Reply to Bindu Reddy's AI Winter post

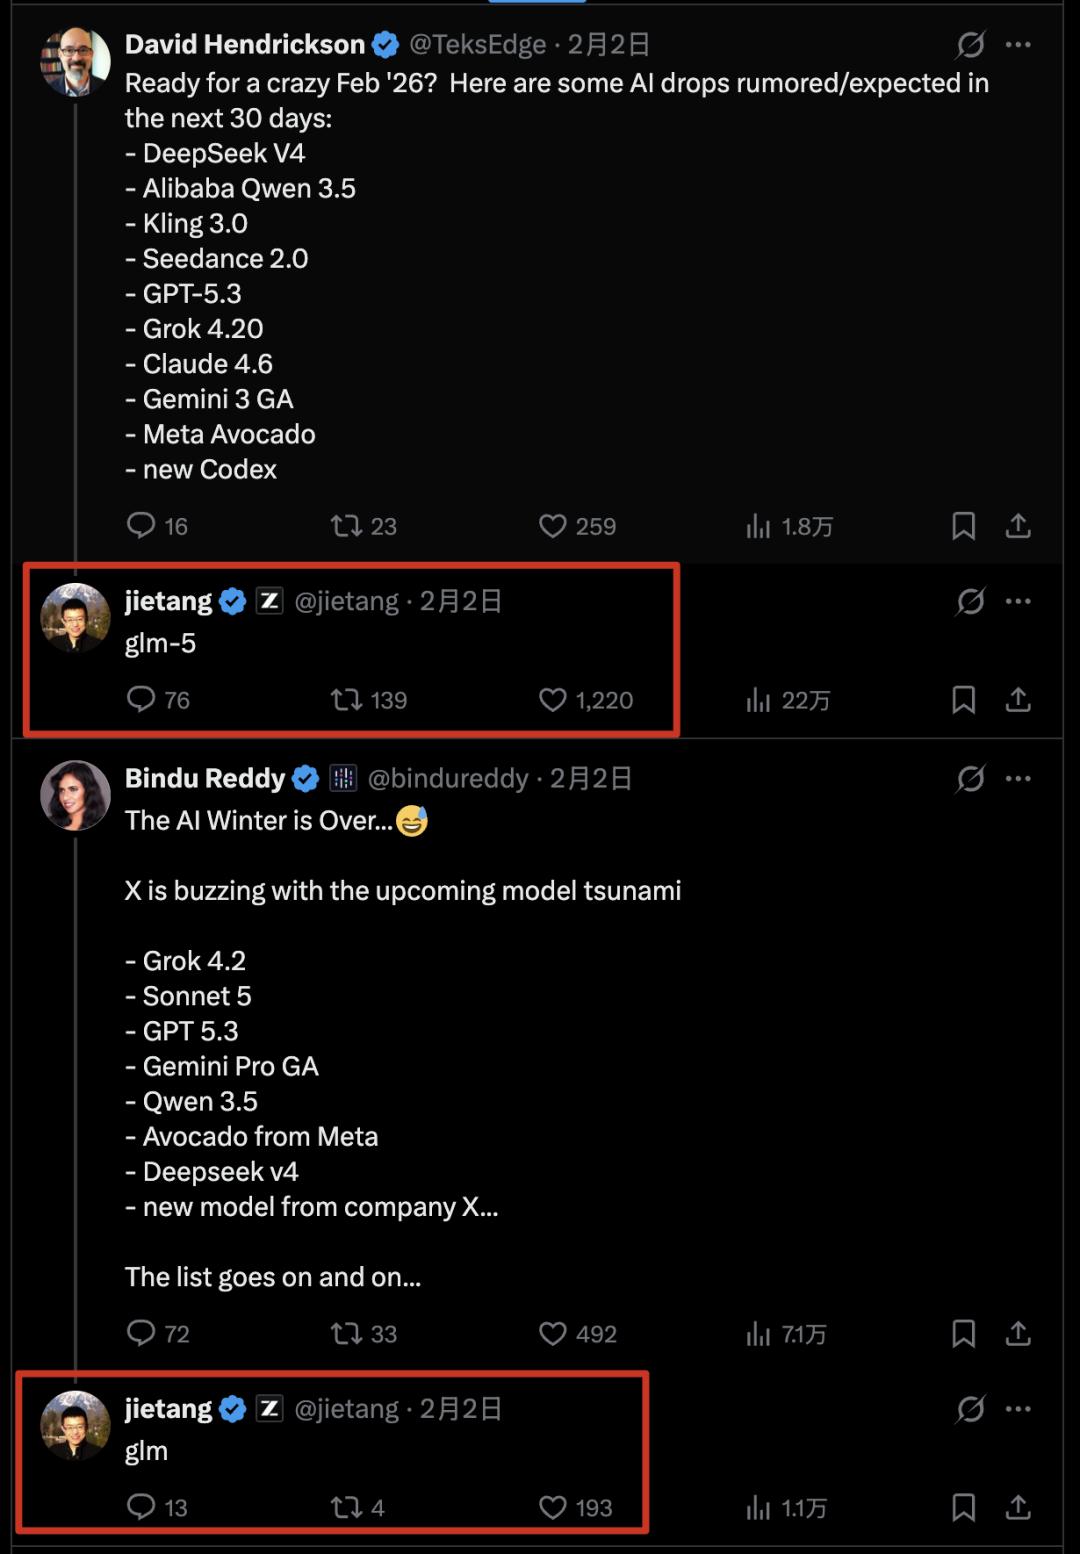141,1332
